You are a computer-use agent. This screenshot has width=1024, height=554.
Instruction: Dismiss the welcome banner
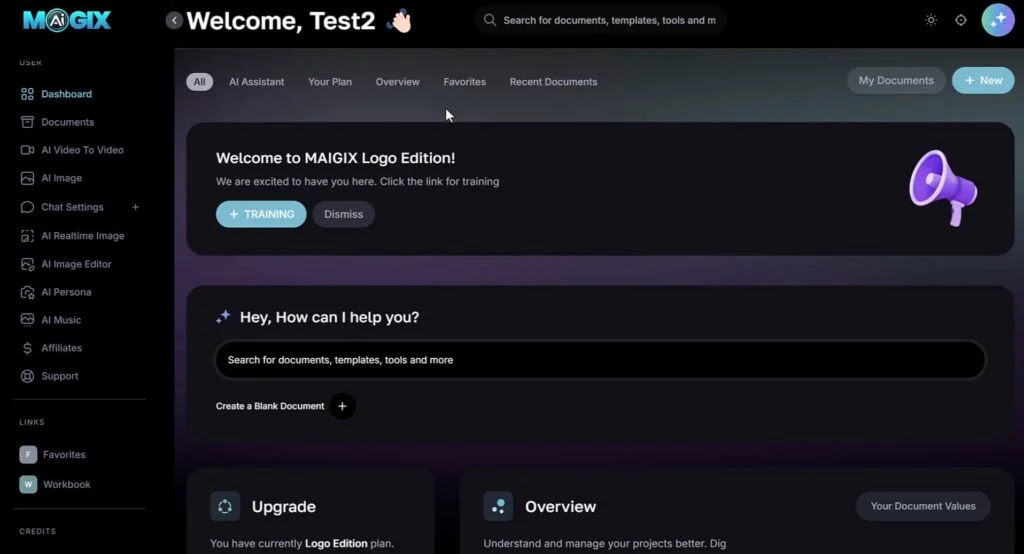tap(343, 214)
